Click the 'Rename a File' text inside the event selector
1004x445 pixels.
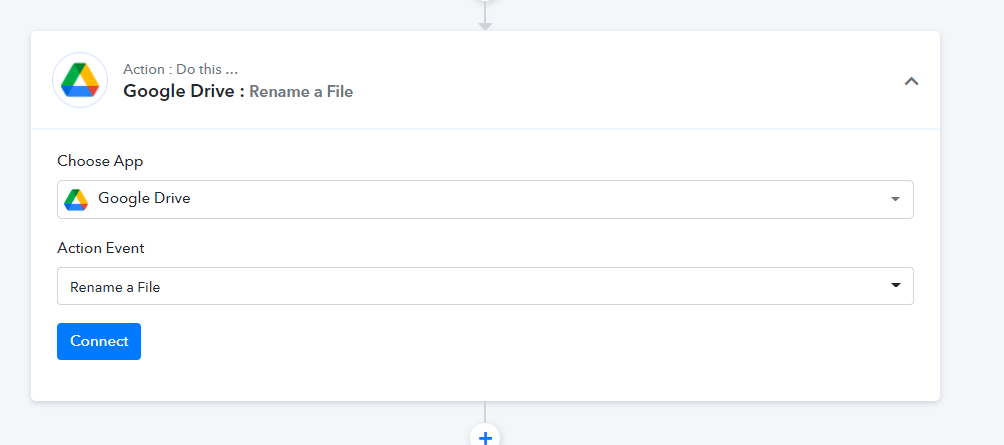[x=115, y=287]
